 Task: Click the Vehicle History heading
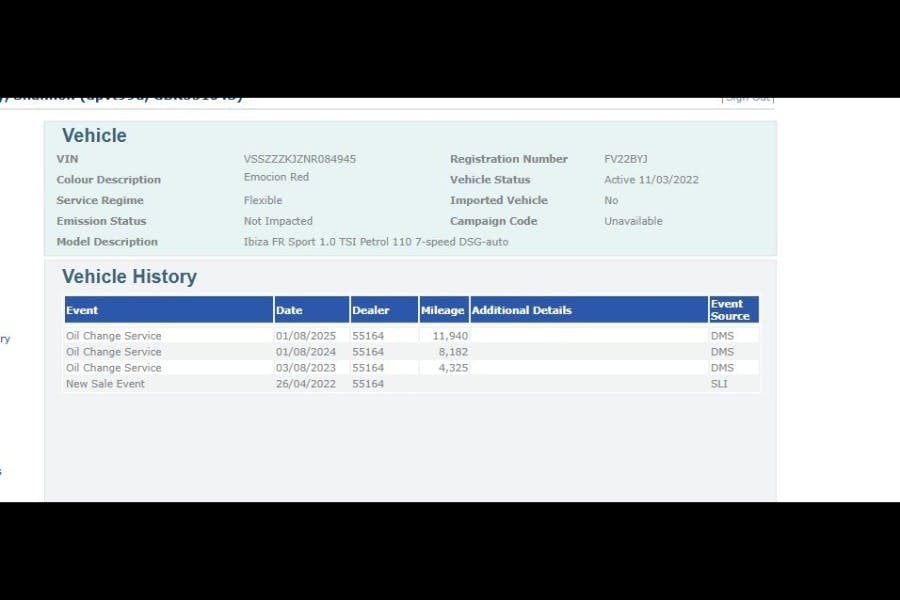(129, 277)
